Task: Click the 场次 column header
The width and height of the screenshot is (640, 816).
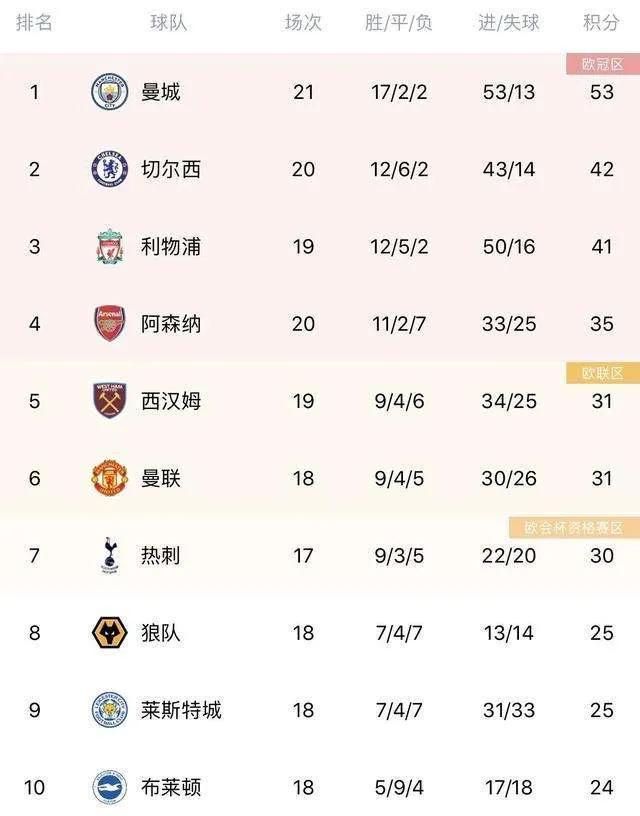Action: click(x=303, y=23)
